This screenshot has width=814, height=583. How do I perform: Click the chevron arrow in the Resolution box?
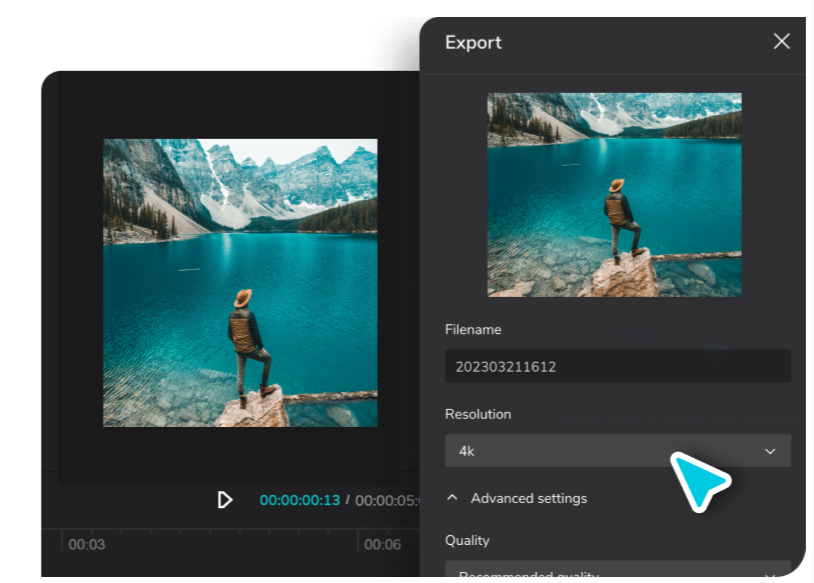(770, 451)
